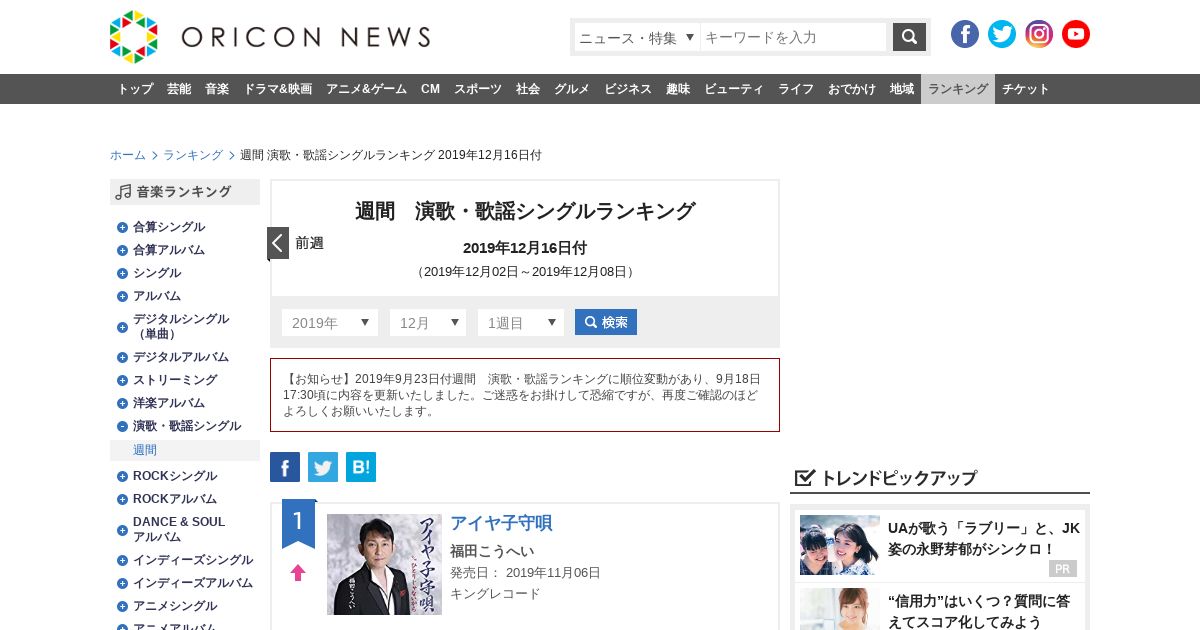Click 前週 previous week label
Viewport: 1200px width, 630px height.
coord(309,243)
